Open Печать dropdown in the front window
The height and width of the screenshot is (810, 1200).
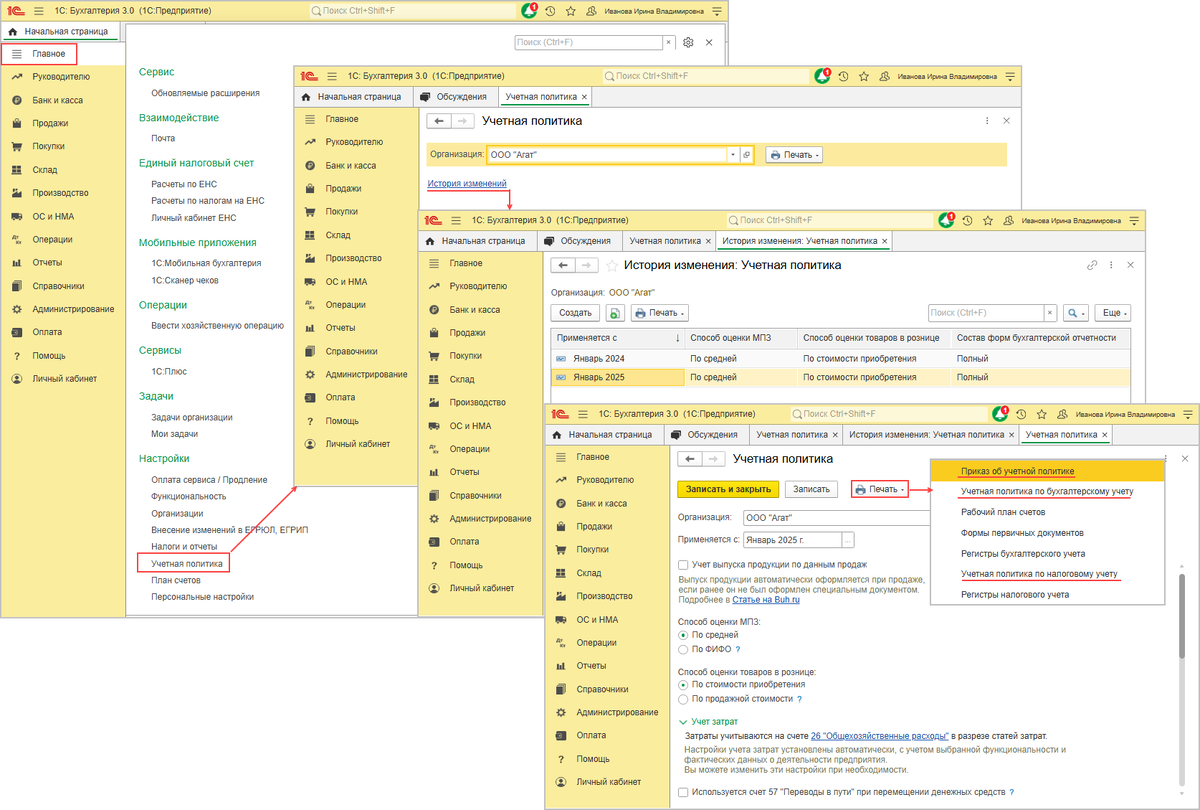[x=879, y=489]
